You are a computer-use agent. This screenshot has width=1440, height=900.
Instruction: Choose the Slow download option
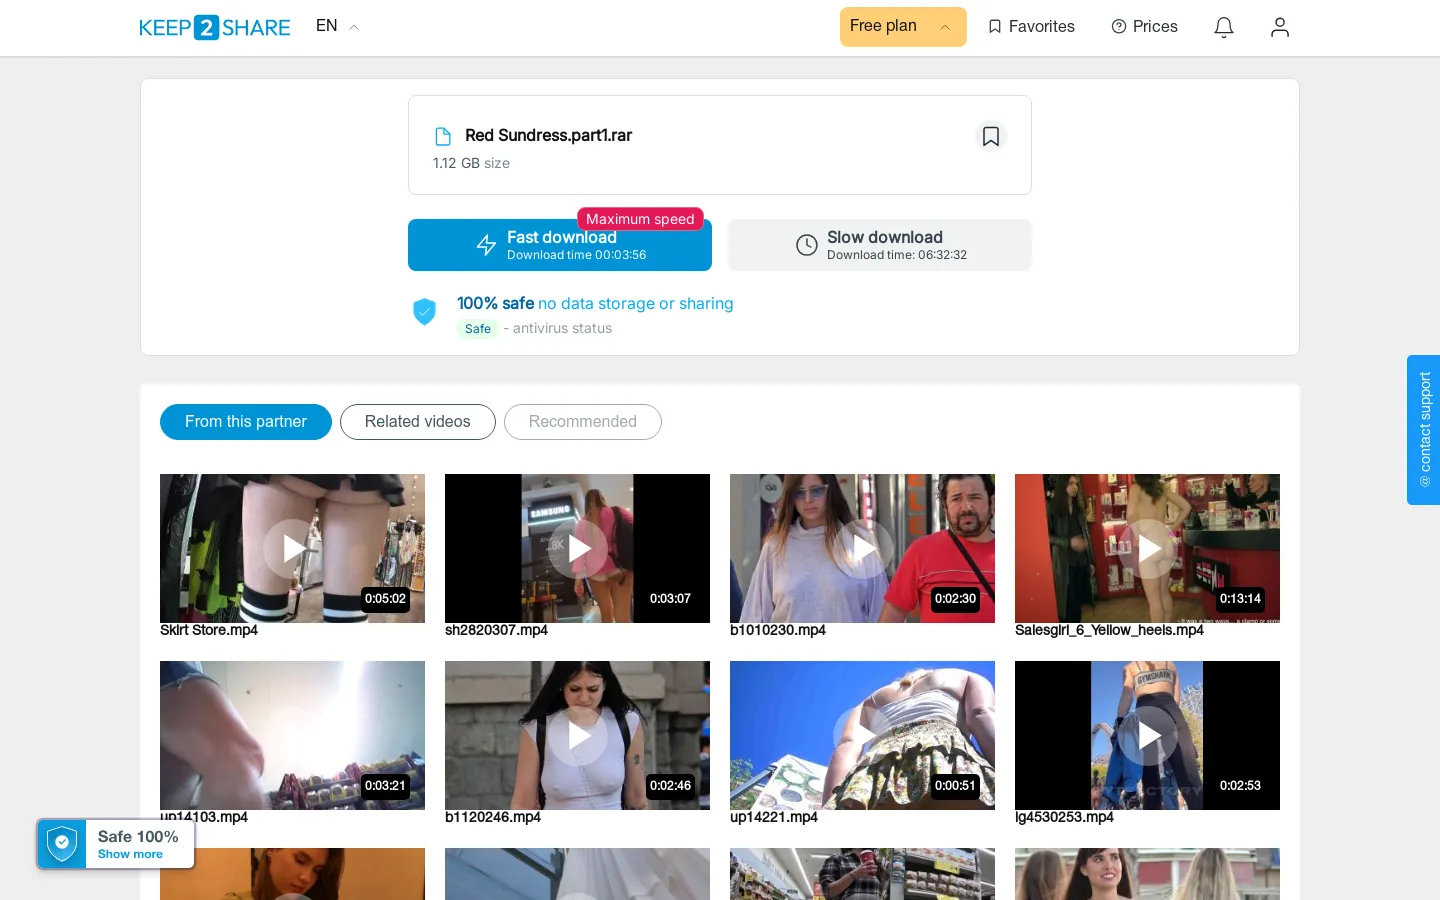pyautogui.click(x=880, y=245)
